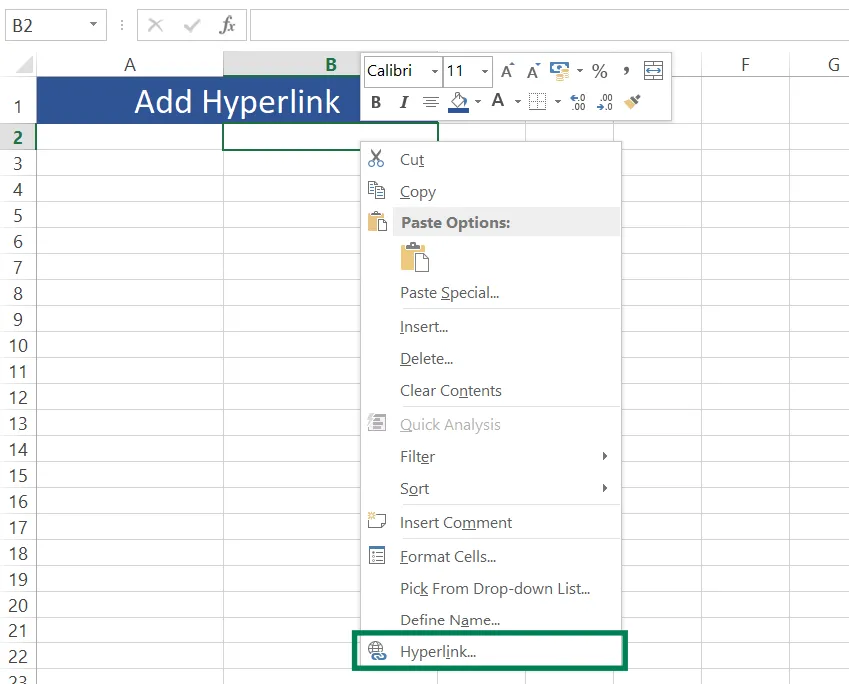Choose Define Name...
The image size is (849, 684).
point(491,620)
